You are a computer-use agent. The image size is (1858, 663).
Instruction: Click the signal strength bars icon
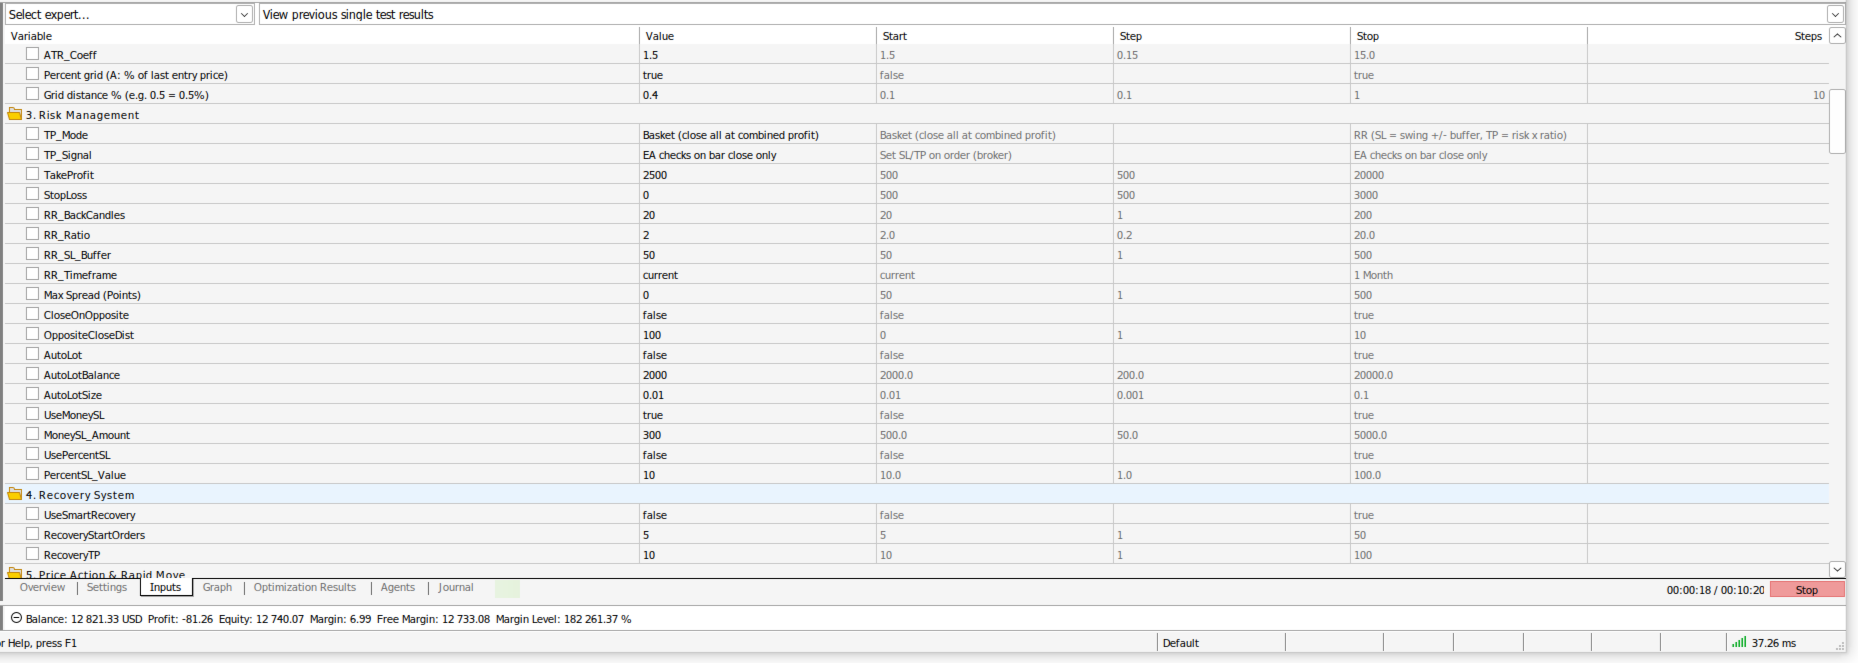point(1739,643)
